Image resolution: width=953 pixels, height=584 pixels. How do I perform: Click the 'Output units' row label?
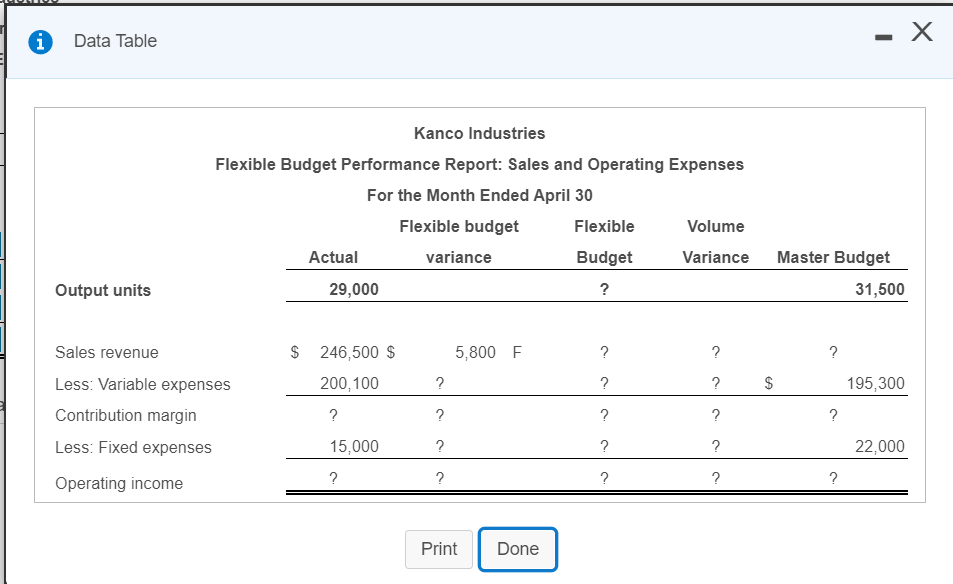[x=103, y=290]
